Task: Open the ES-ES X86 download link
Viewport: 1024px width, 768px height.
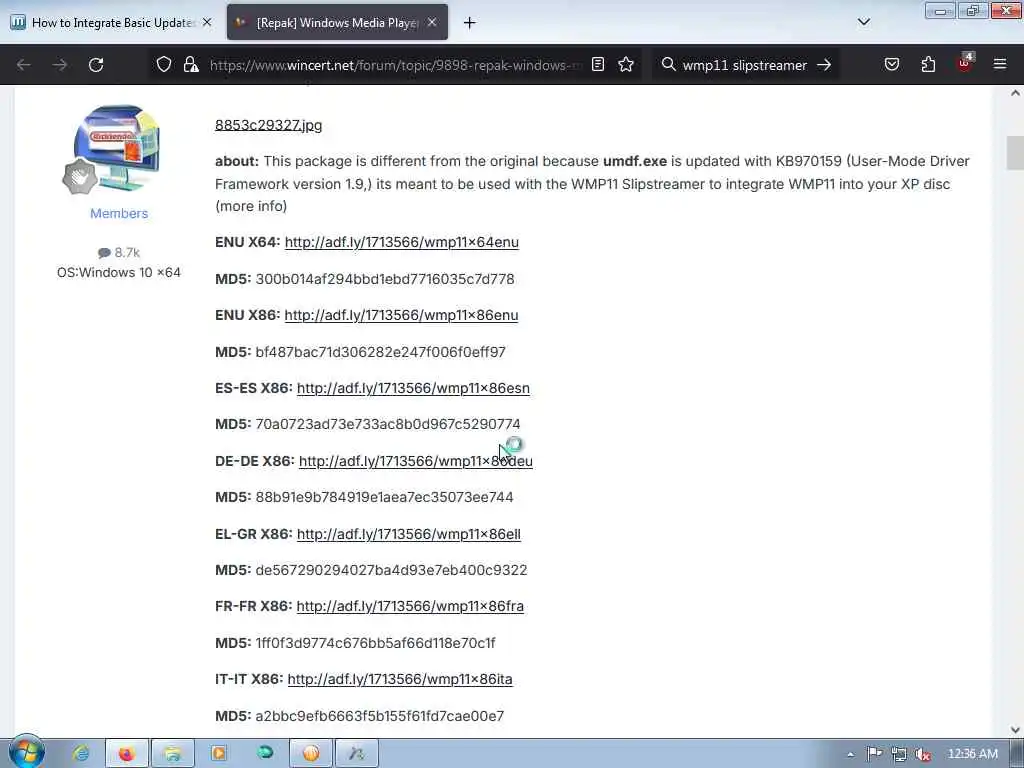Action: click(413, 388)
